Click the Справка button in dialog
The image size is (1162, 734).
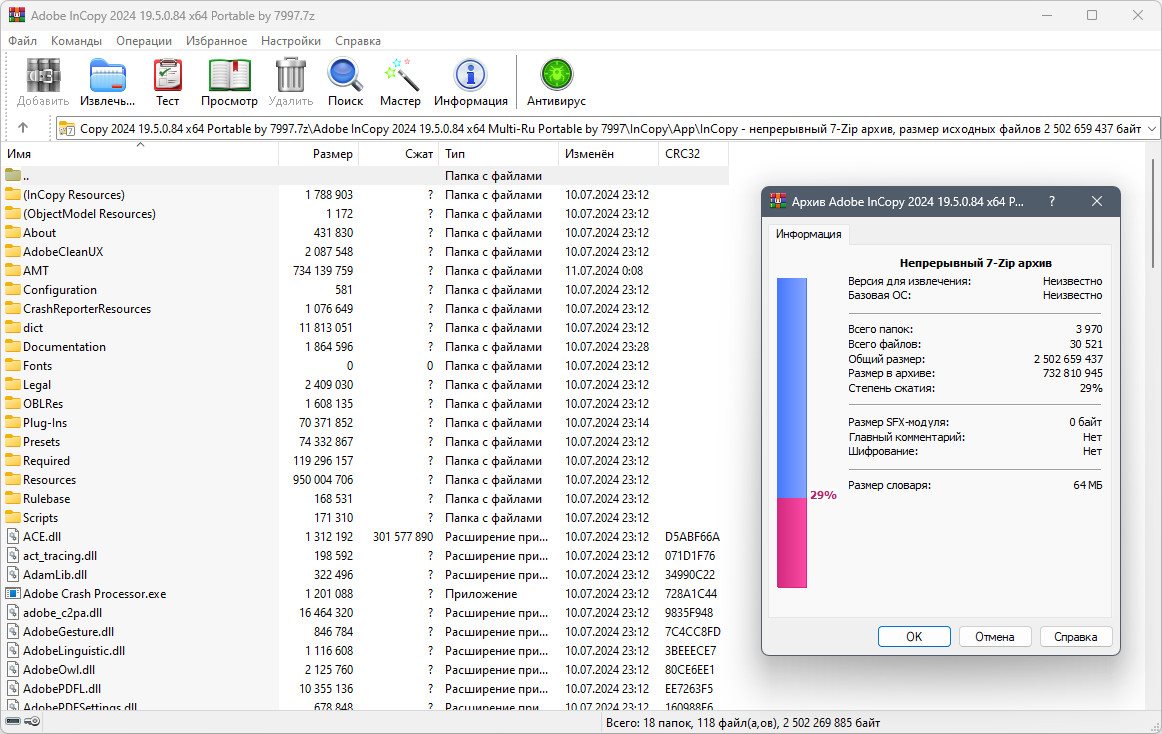point(1075,637)
